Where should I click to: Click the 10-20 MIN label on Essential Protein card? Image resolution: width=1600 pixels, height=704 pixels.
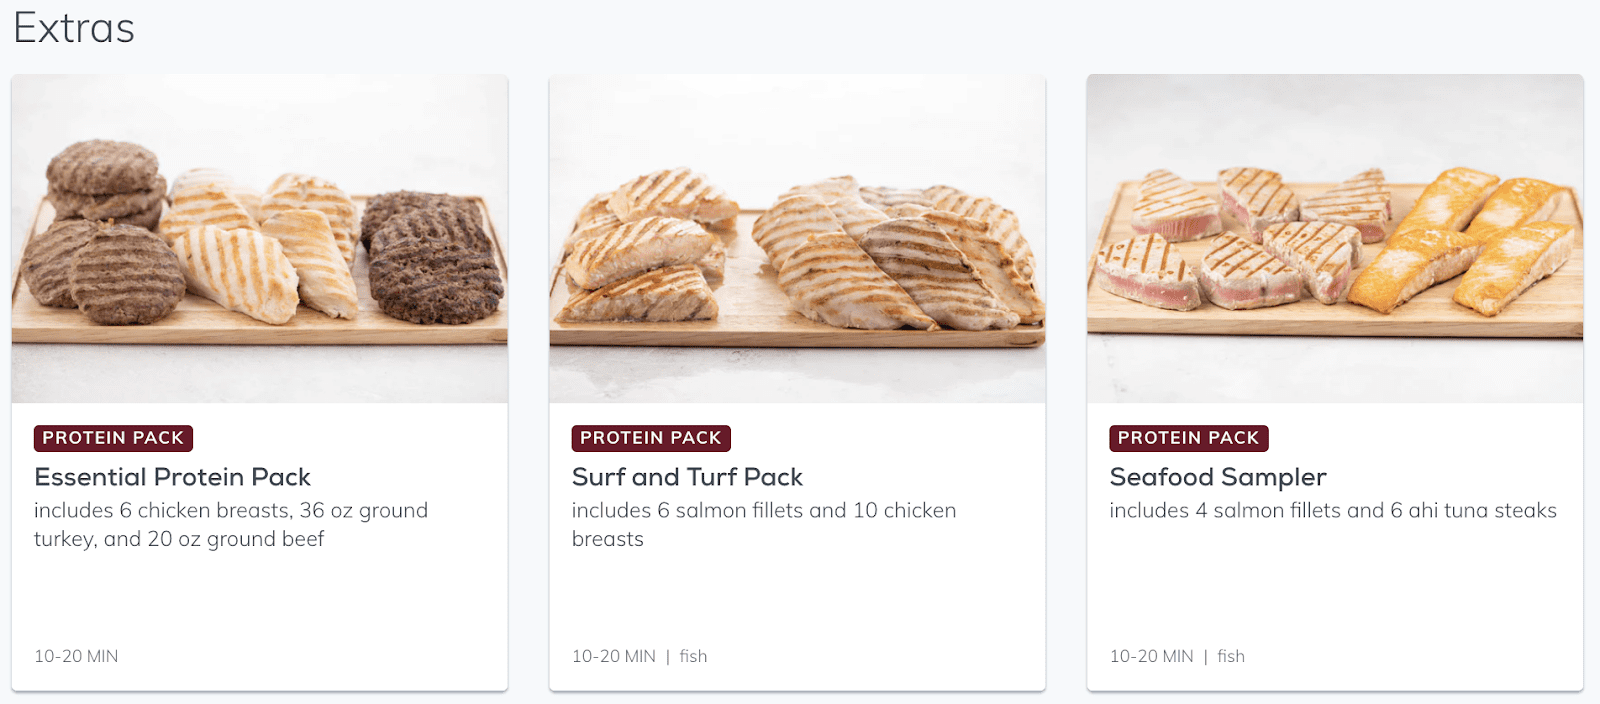coord(76,656)
